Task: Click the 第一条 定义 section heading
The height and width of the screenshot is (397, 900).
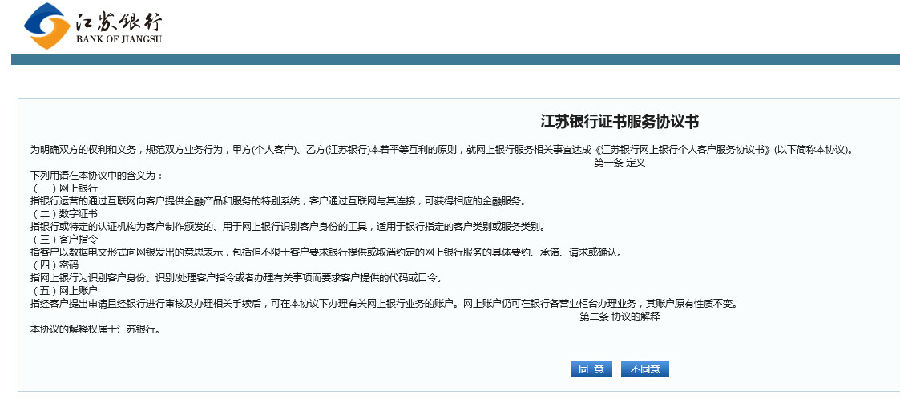Action: tap(620, 162)
